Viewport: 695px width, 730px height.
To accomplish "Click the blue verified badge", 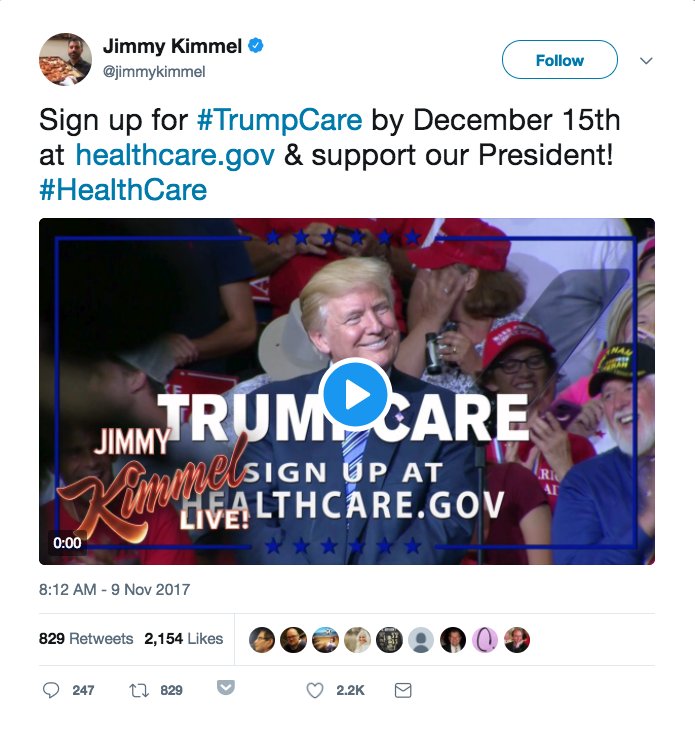I will coord(256,46).
